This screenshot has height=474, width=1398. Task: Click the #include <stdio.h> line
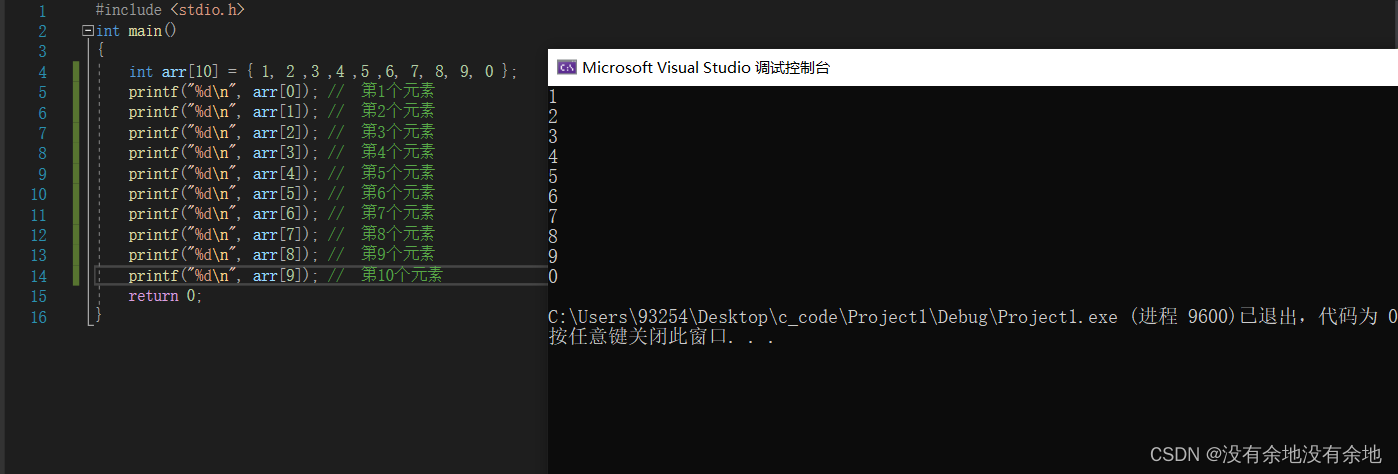click(170, 10)
